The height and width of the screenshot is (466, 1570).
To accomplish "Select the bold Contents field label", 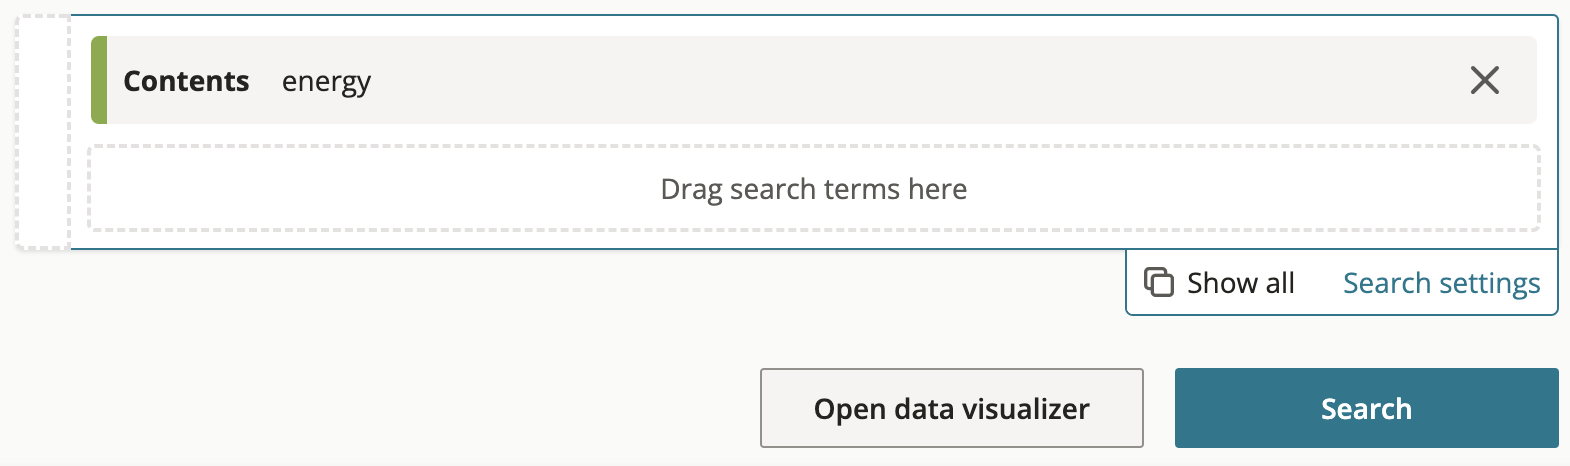I will coord(186,81).
